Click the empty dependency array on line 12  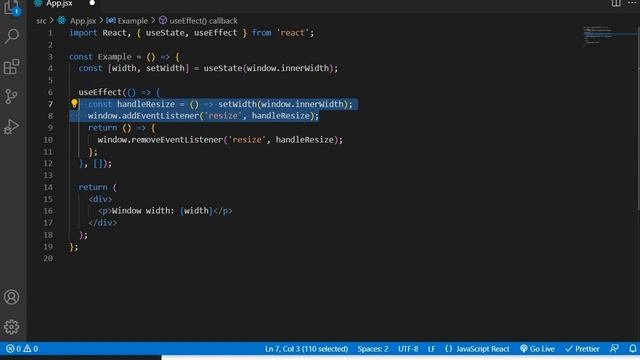click(98, 164)
